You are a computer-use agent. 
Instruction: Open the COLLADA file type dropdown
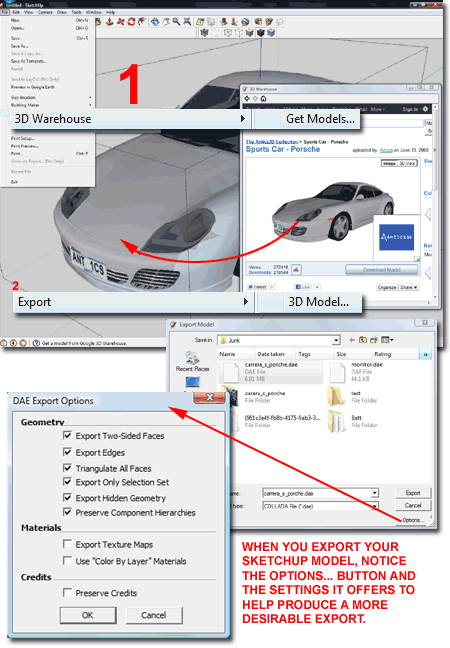coord(374,506)
